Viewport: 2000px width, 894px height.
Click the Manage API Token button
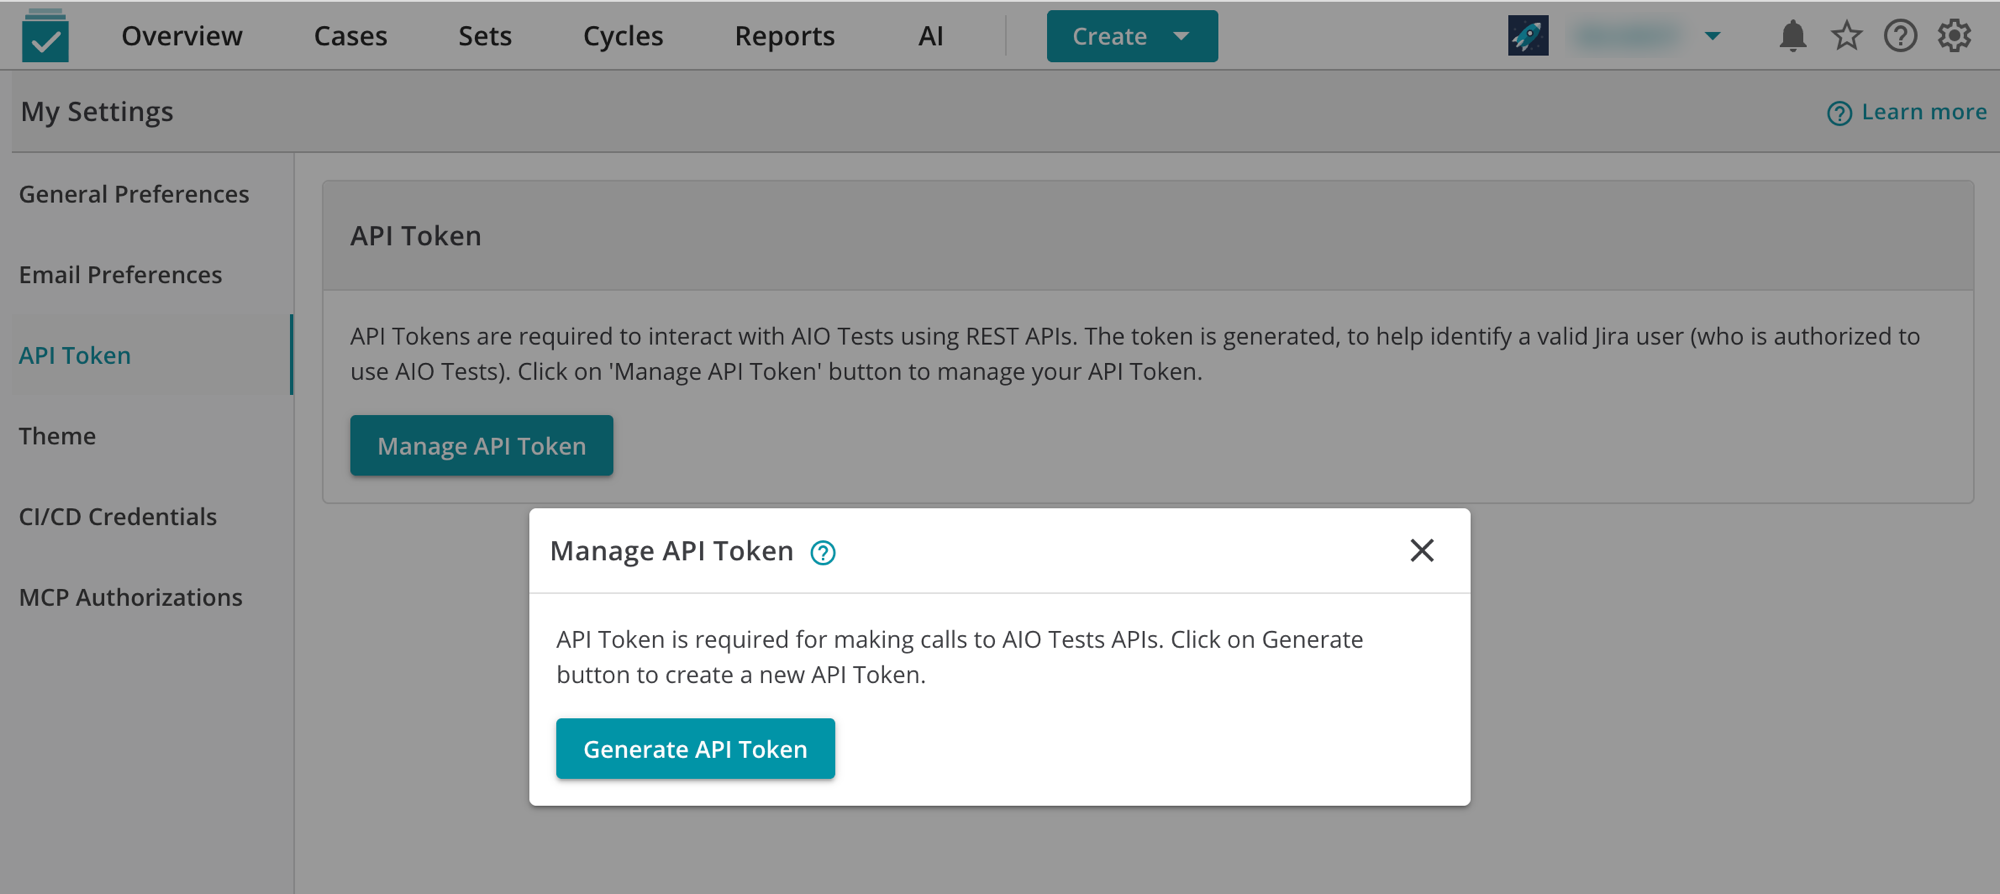[481, 445]
